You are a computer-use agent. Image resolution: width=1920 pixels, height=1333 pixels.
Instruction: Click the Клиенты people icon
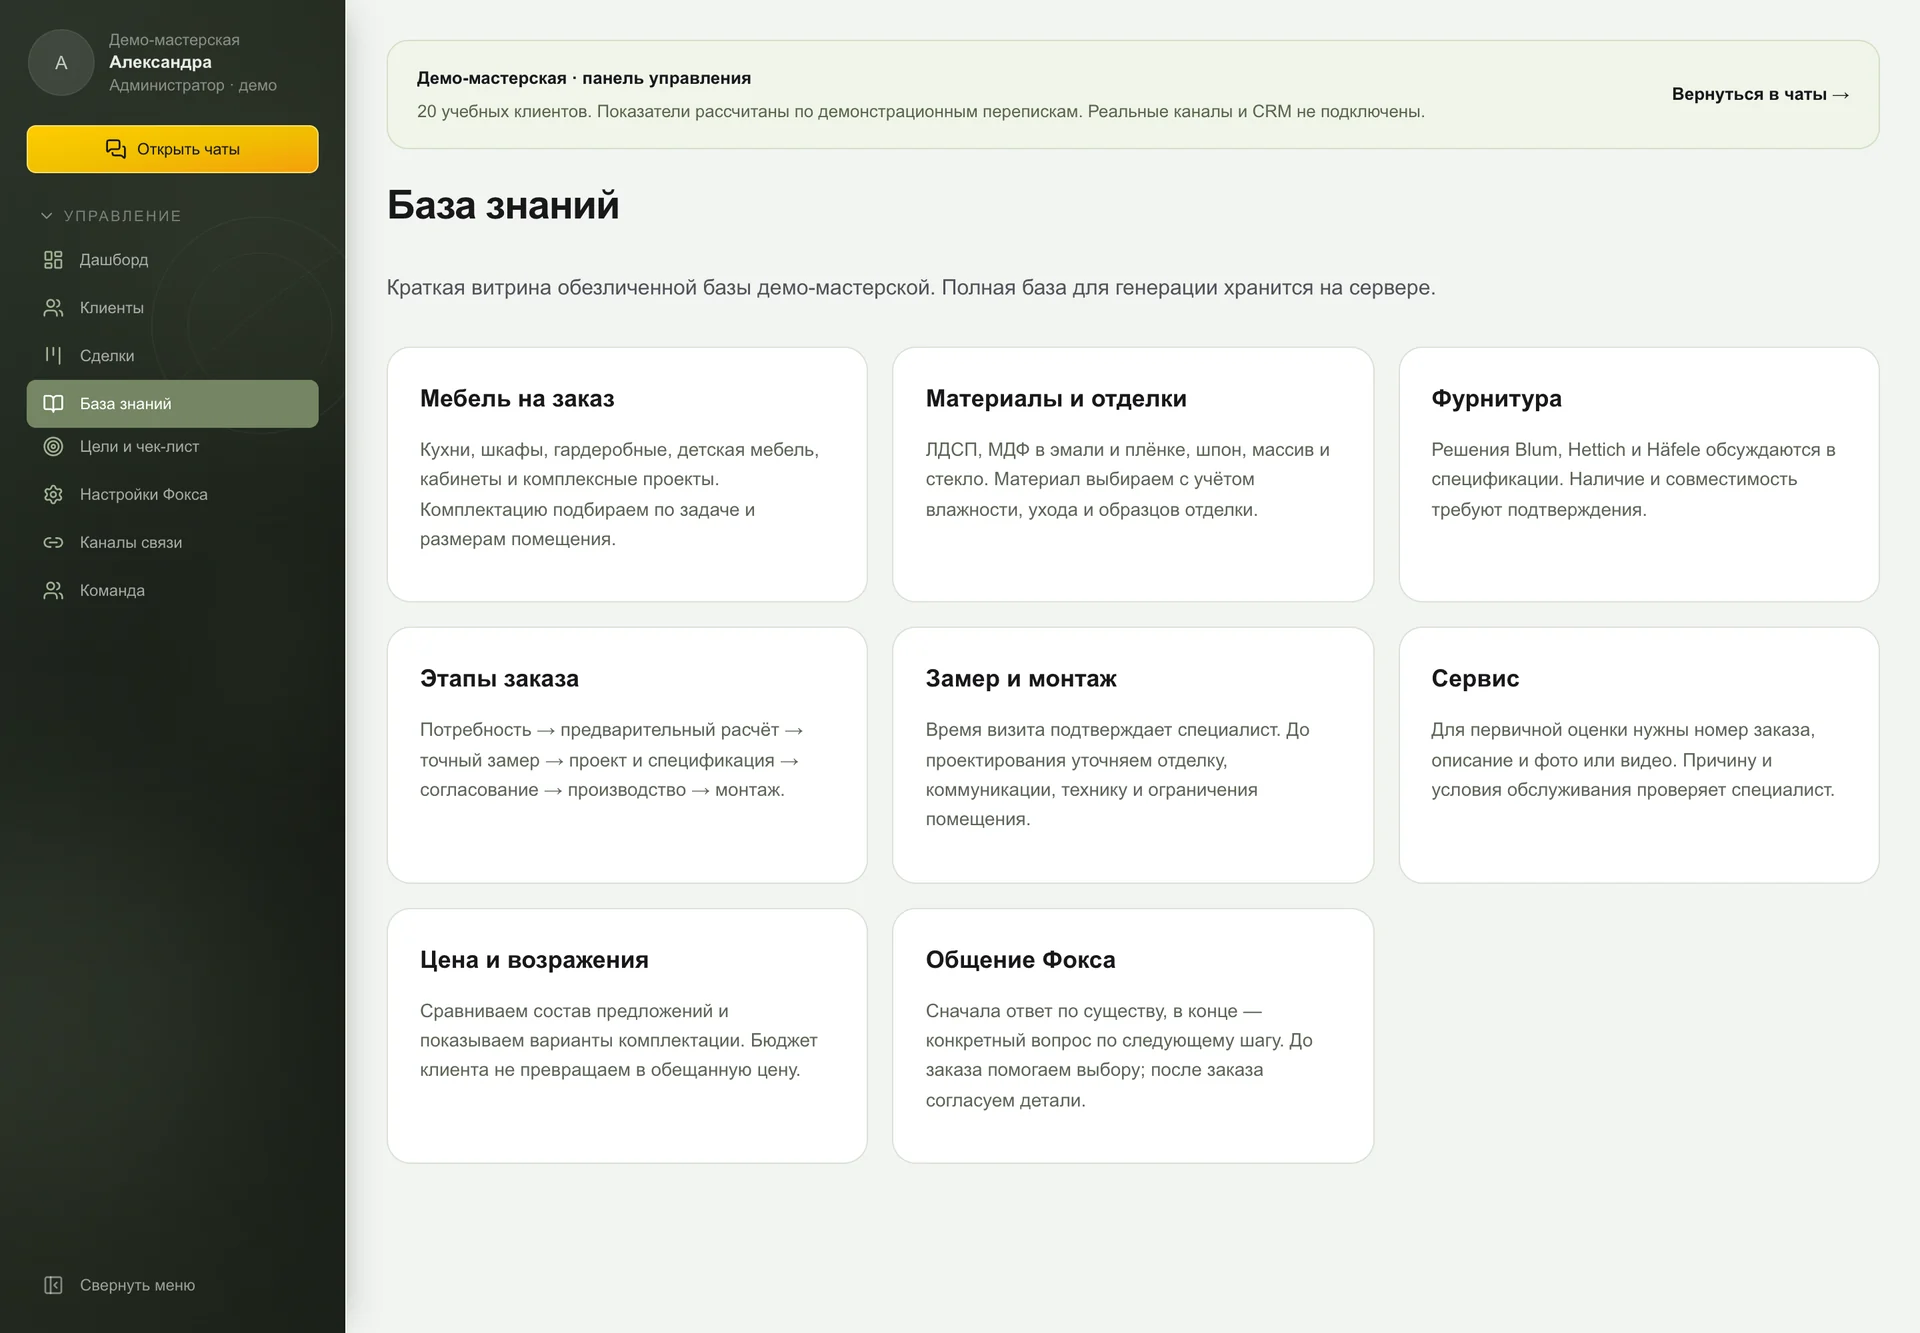tap(53, 308)
